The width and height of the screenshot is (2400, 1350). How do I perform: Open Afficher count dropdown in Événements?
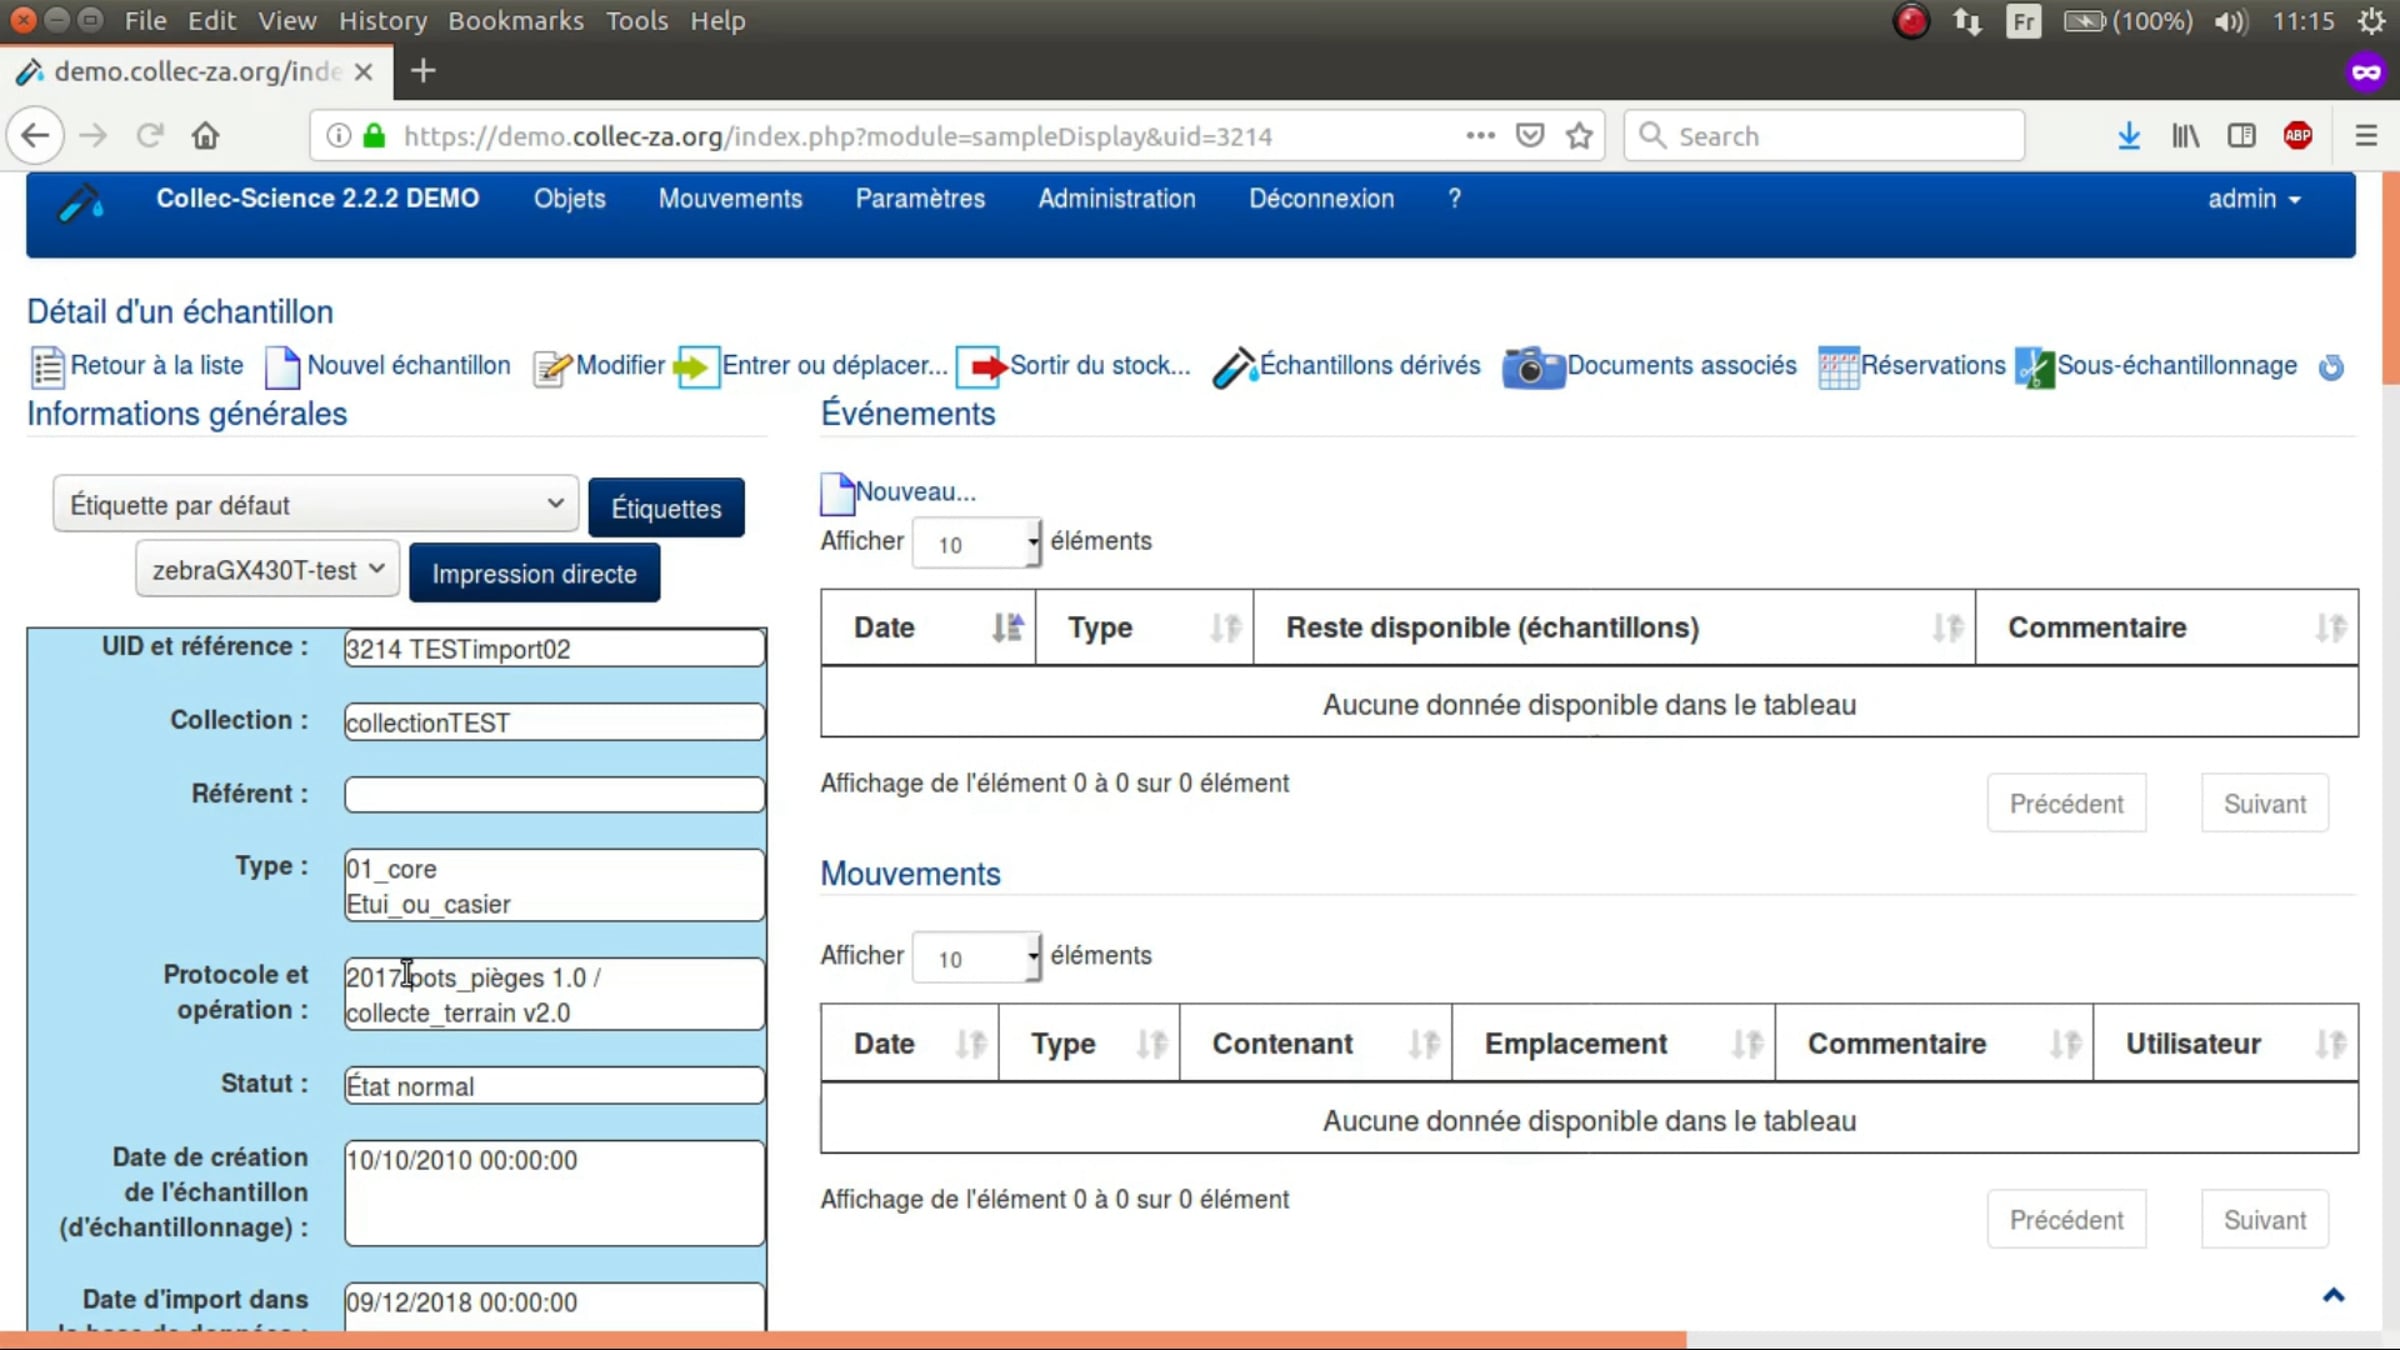point(976,543)
